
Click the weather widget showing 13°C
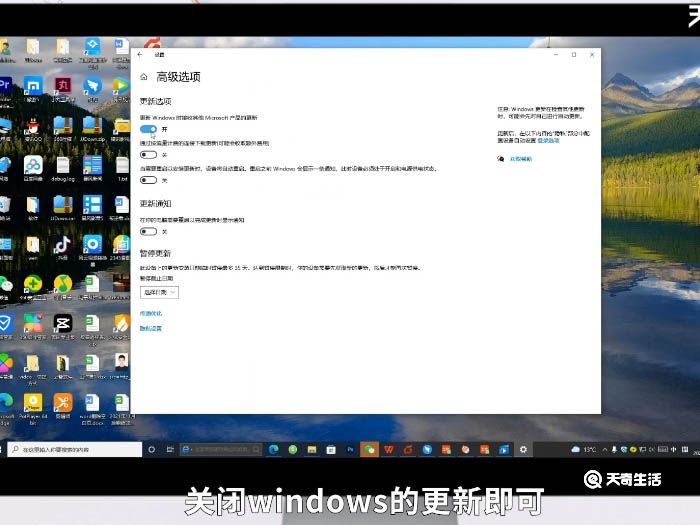pyautogui.click(x=583, y=450)
